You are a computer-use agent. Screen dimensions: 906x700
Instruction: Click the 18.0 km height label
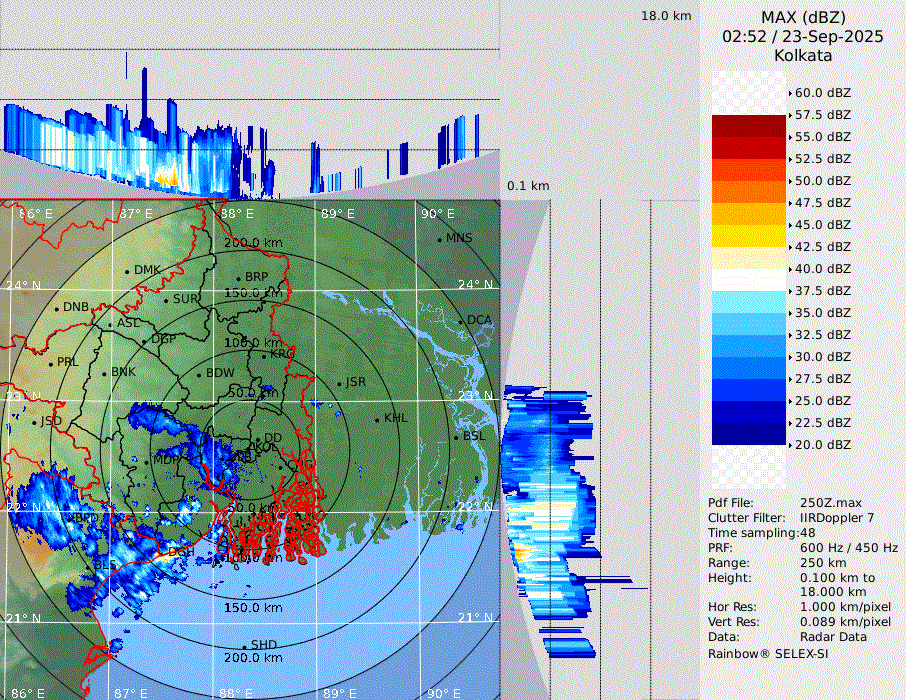[x=666, y=16]
